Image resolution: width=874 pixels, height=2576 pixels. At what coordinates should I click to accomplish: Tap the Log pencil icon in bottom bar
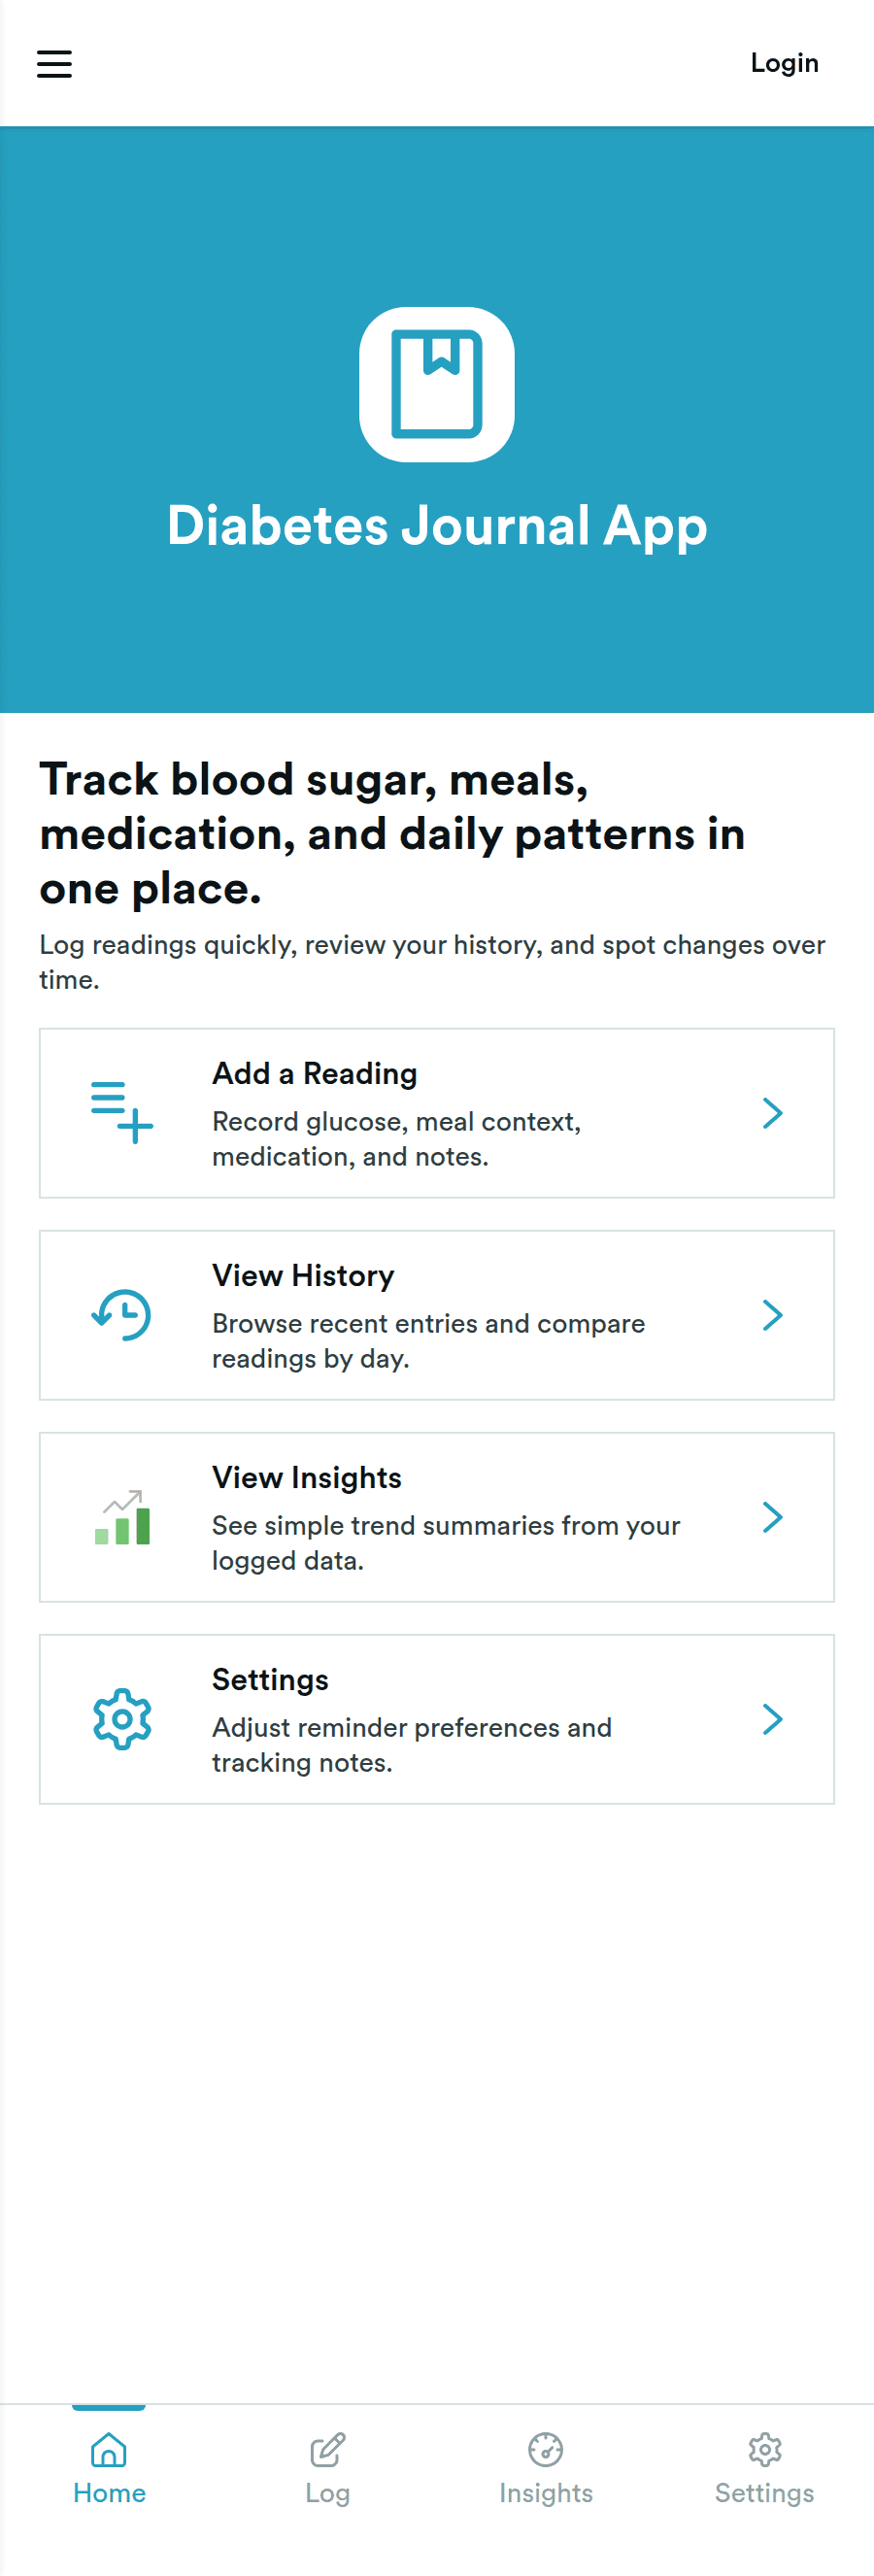pos(327,2449)
